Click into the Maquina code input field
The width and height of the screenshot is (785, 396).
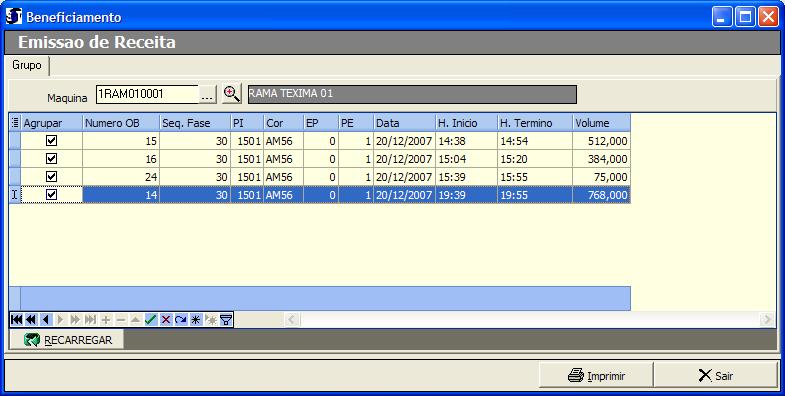(x=147, y=94)
